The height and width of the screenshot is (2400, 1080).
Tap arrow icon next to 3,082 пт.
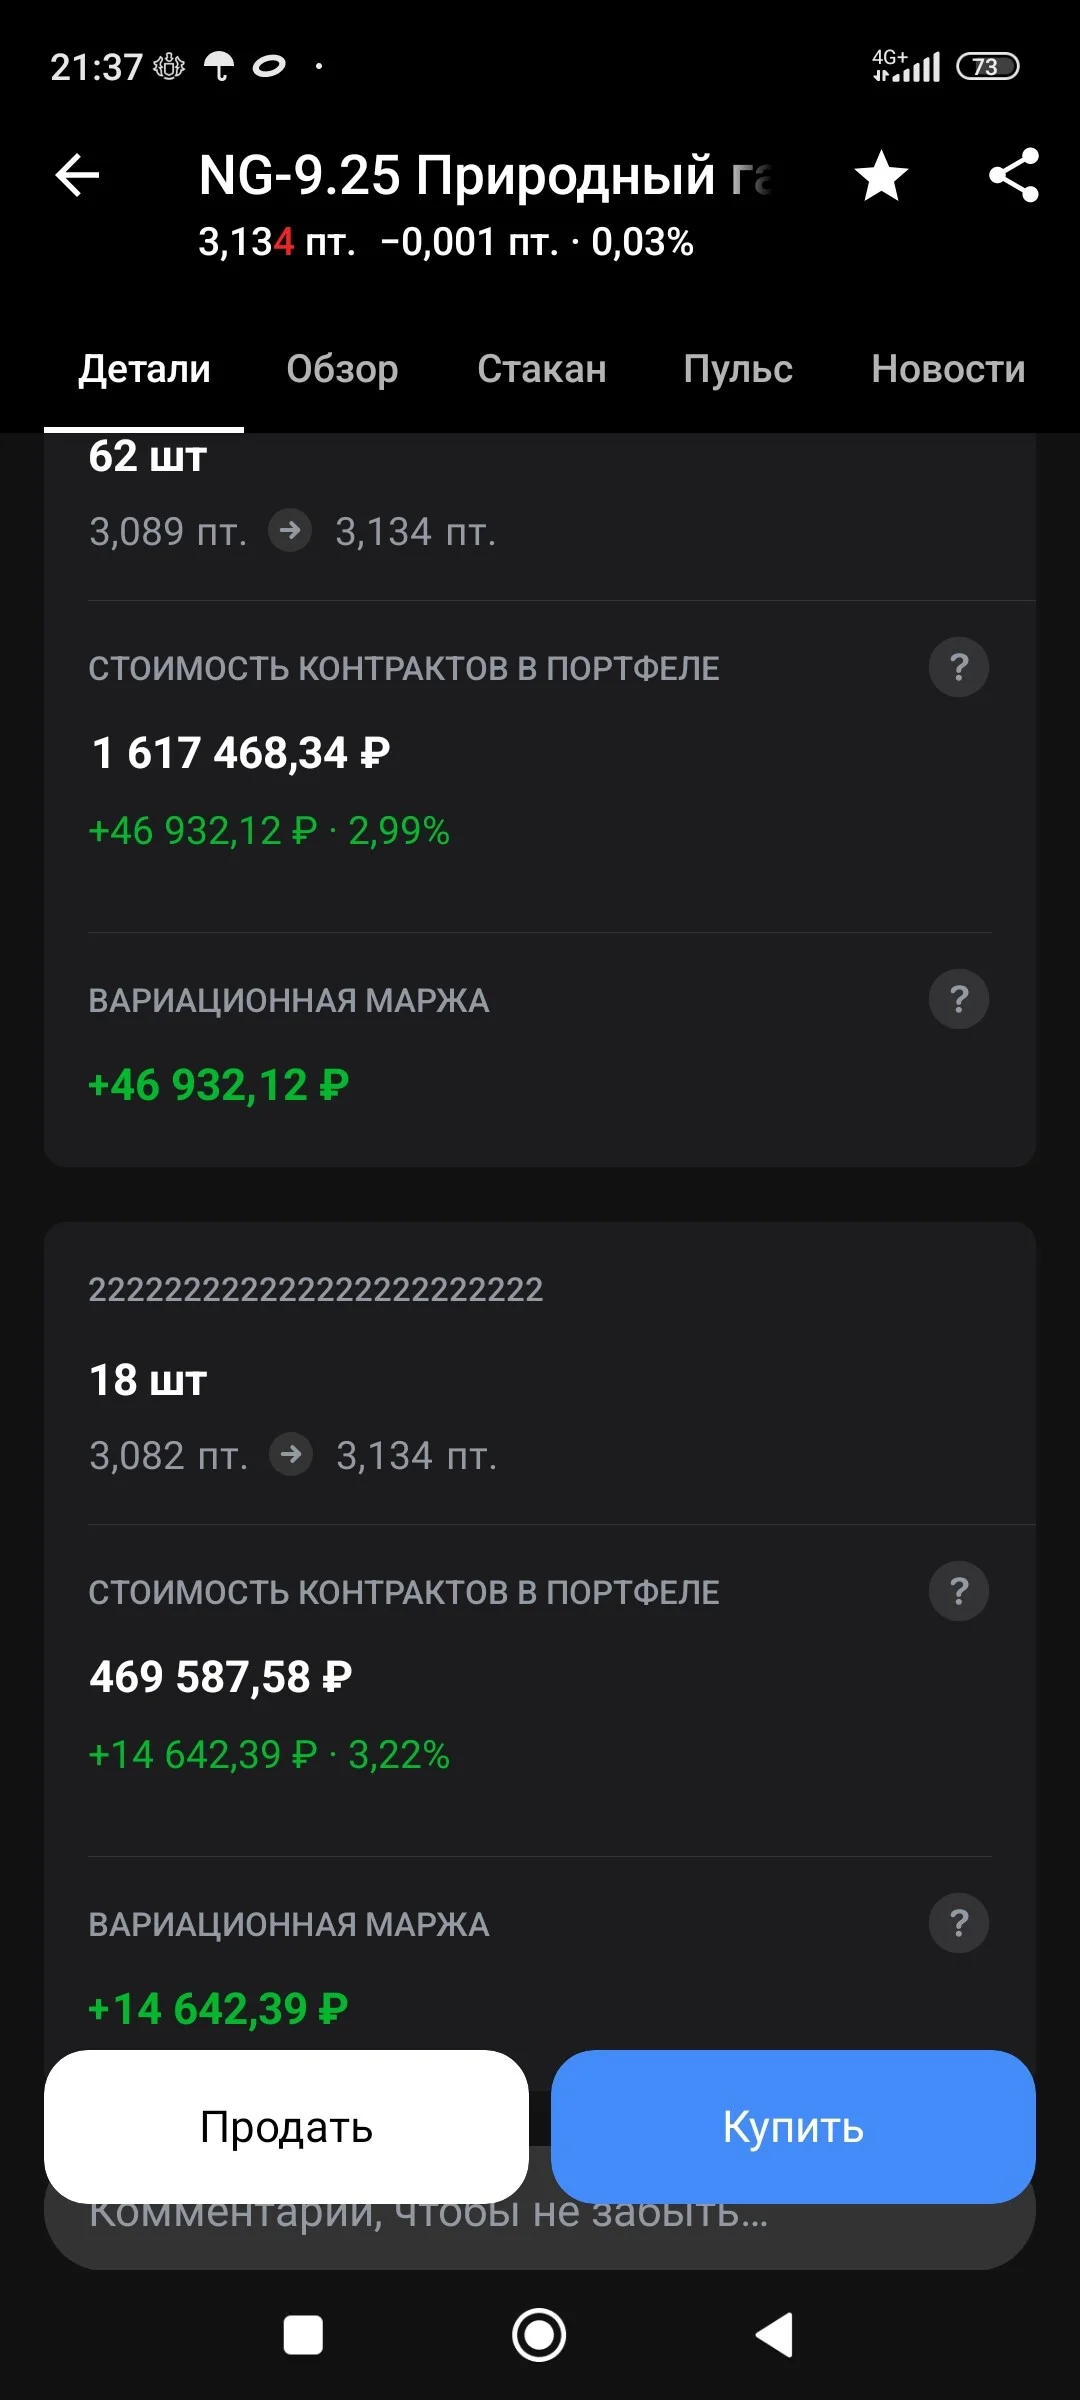291,1455
